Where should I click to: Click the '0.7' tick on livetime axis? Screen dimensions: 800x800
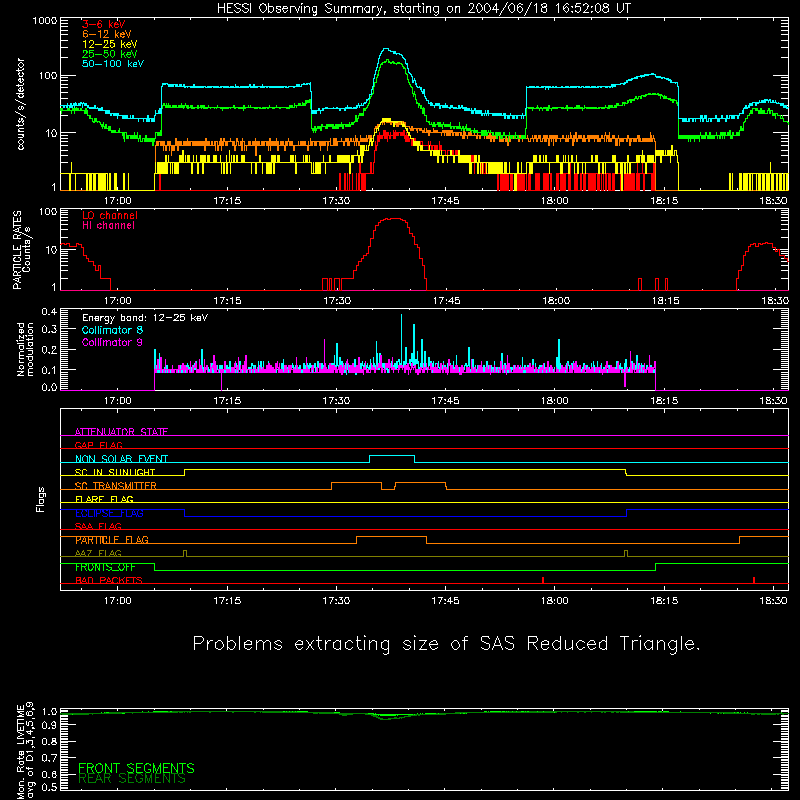(x=49, y=758)
